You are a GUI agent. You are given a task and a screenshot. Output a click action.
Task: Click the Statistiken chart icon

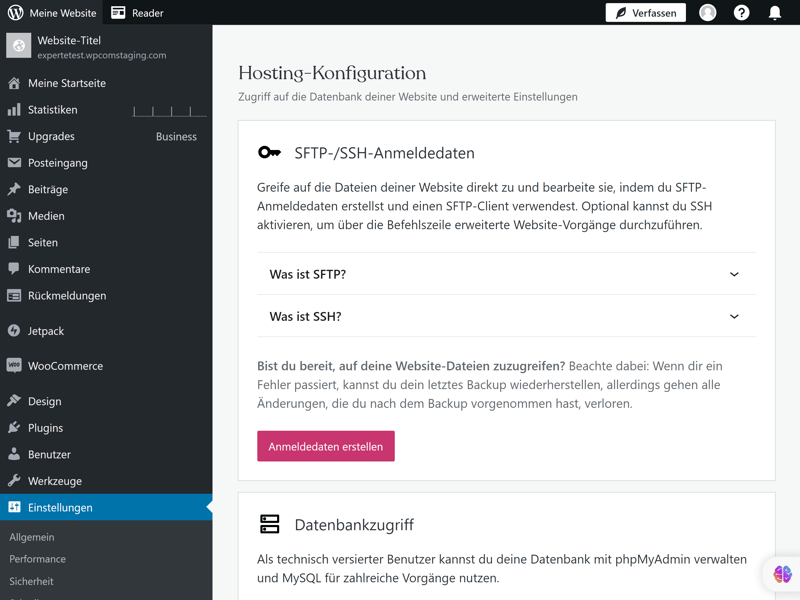[15, 110]
